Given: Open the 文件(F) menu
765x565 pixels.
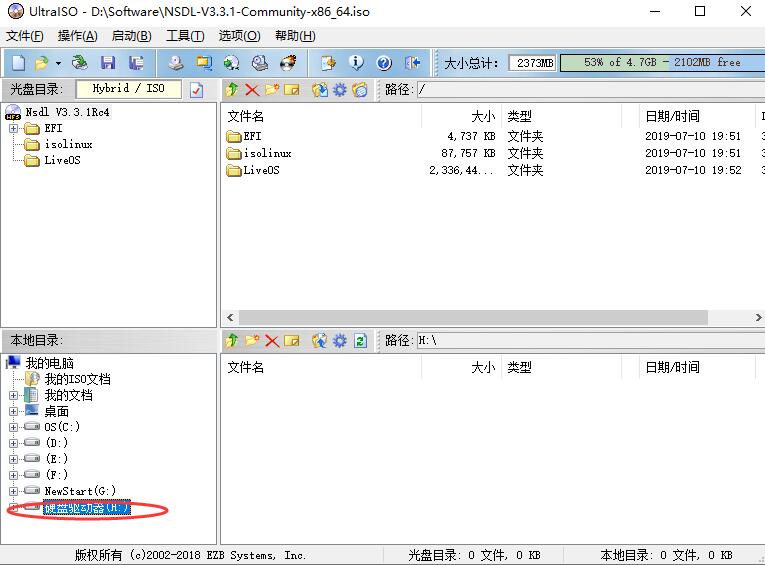Looking at the screenshot, I should coord(24,36).
